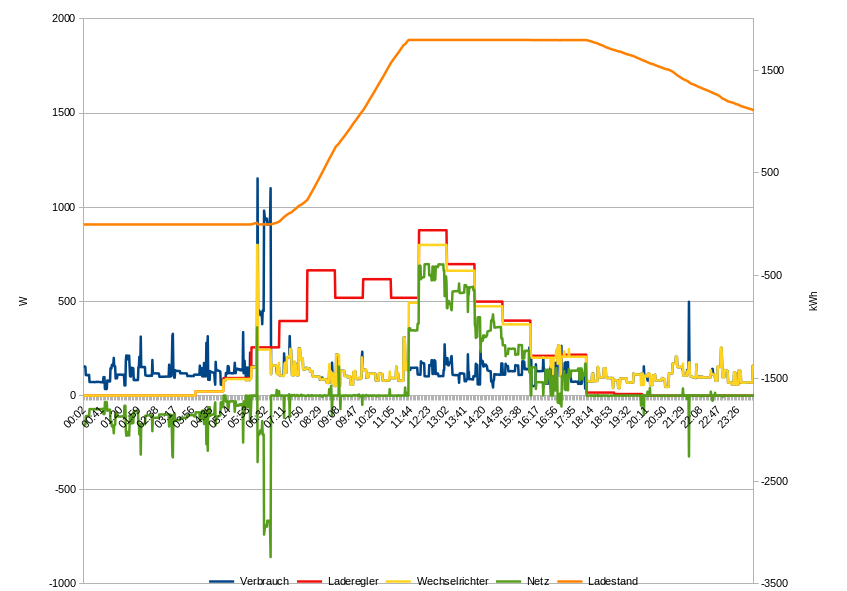
Task: Click the green Netz legend line swatch
Action: (510, 581)
